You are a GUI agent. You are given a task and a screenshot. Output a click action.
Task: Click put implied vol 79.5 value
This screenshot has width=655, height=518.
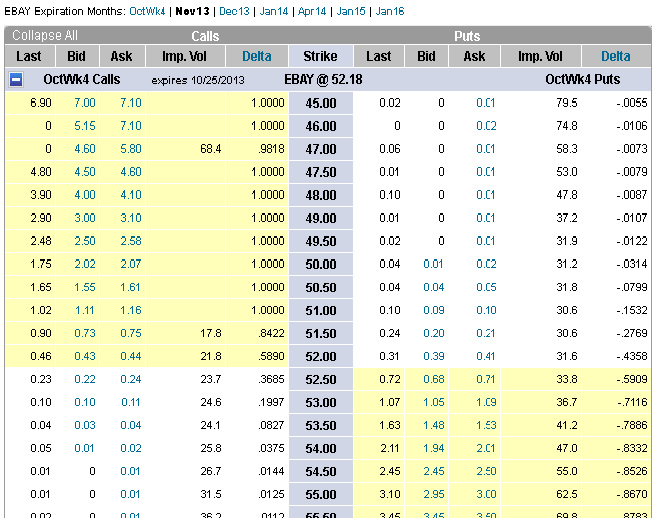pos(566,103)
